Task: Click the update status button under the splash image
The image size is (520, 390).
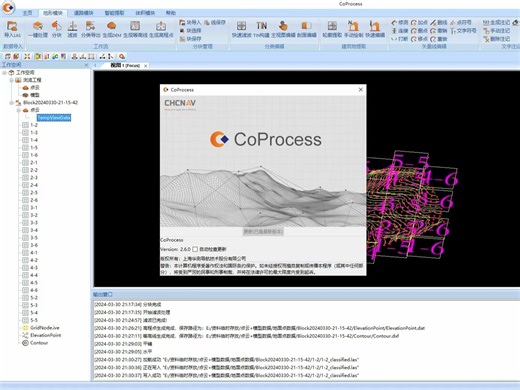Action: tap(263, 231)
